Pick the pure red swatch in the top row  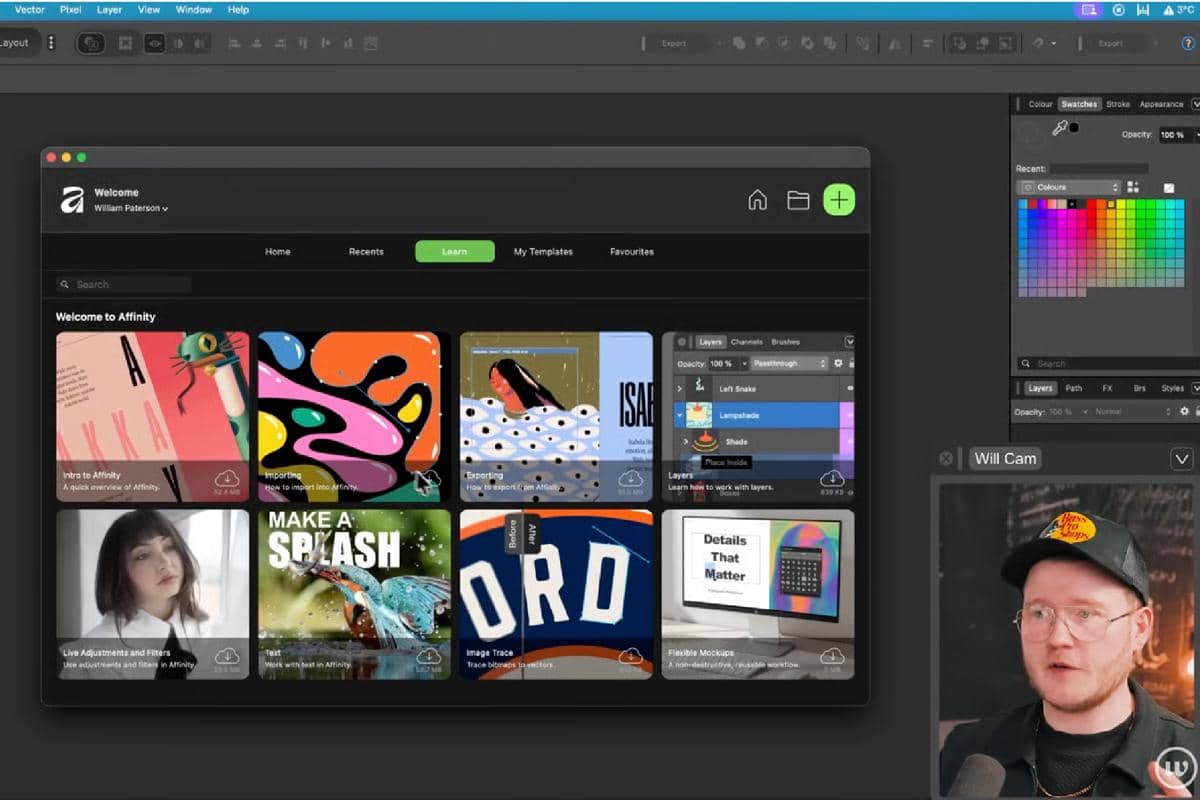click(1091, 204)
